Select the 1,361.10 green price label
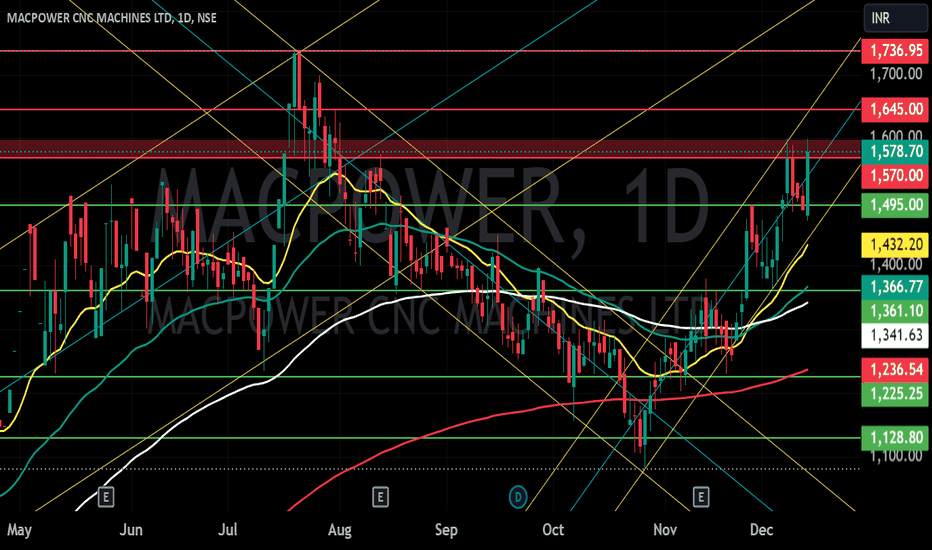The height and width of the screenshot is (550, 932). [x=895, y=310]
